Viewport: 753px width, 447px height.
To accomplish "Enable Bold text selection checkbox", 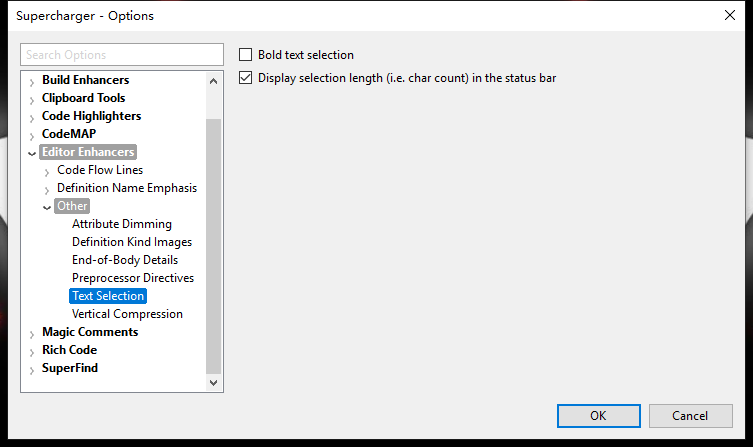I will pos(245,55).
